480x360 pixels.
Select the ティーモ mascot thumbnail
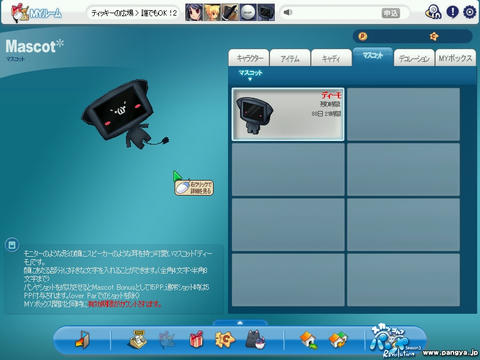point(288,114)
